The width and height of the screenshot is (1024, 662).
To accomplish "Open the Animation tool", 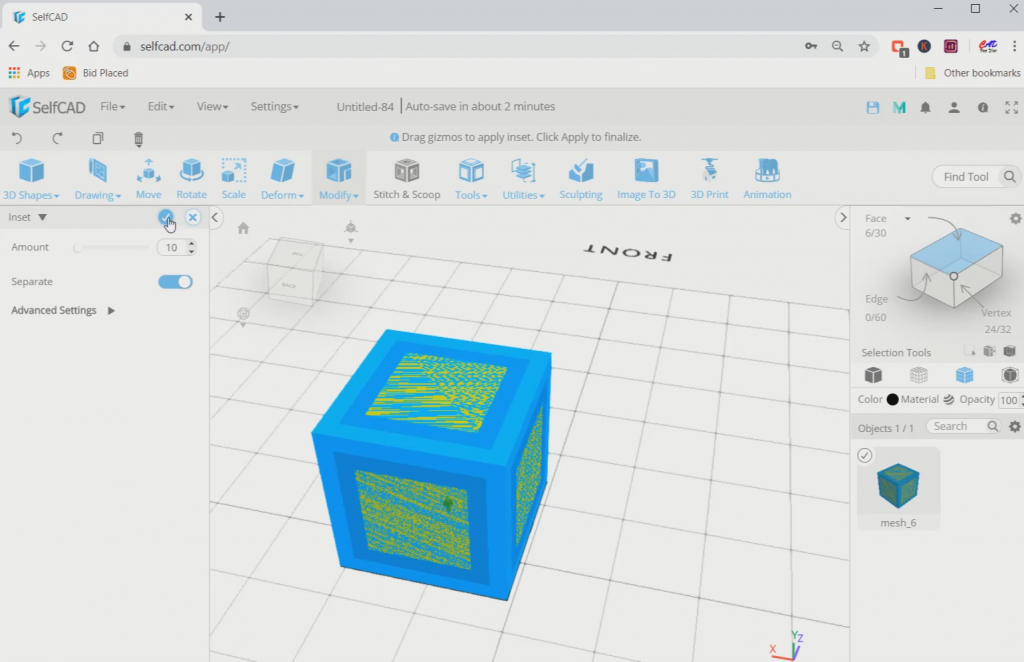I will tap(766, 177).
